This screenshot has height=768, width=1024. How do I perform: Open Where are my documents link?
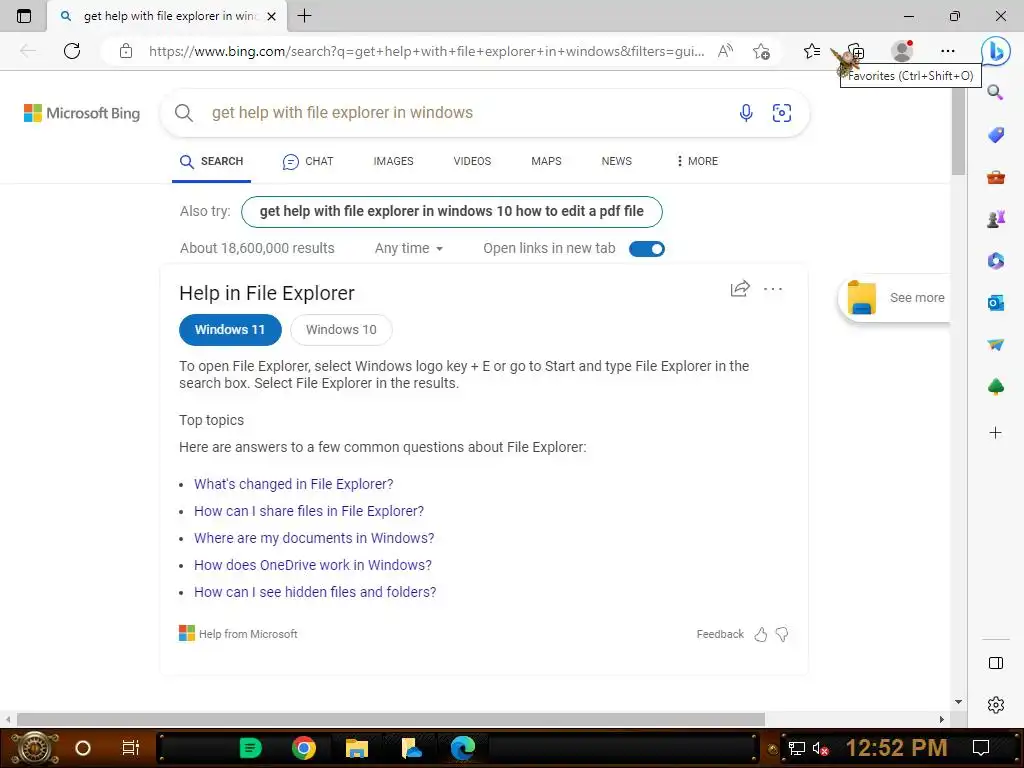coord(314,538)
